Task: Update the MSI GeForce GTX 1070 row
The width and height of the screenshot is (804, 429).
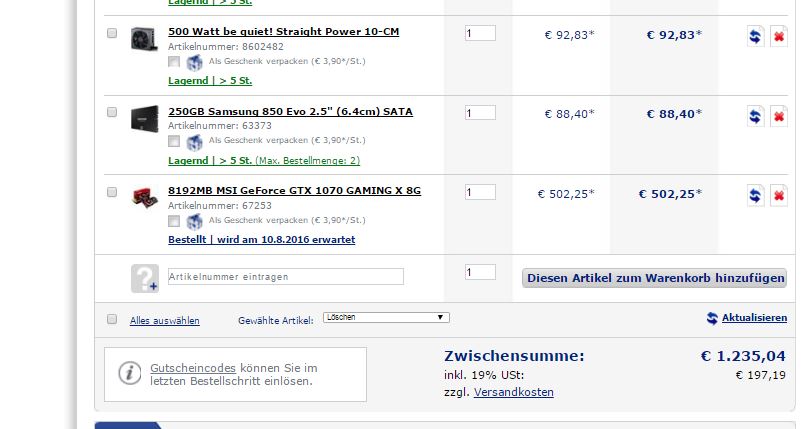Action: pos(755,196)
